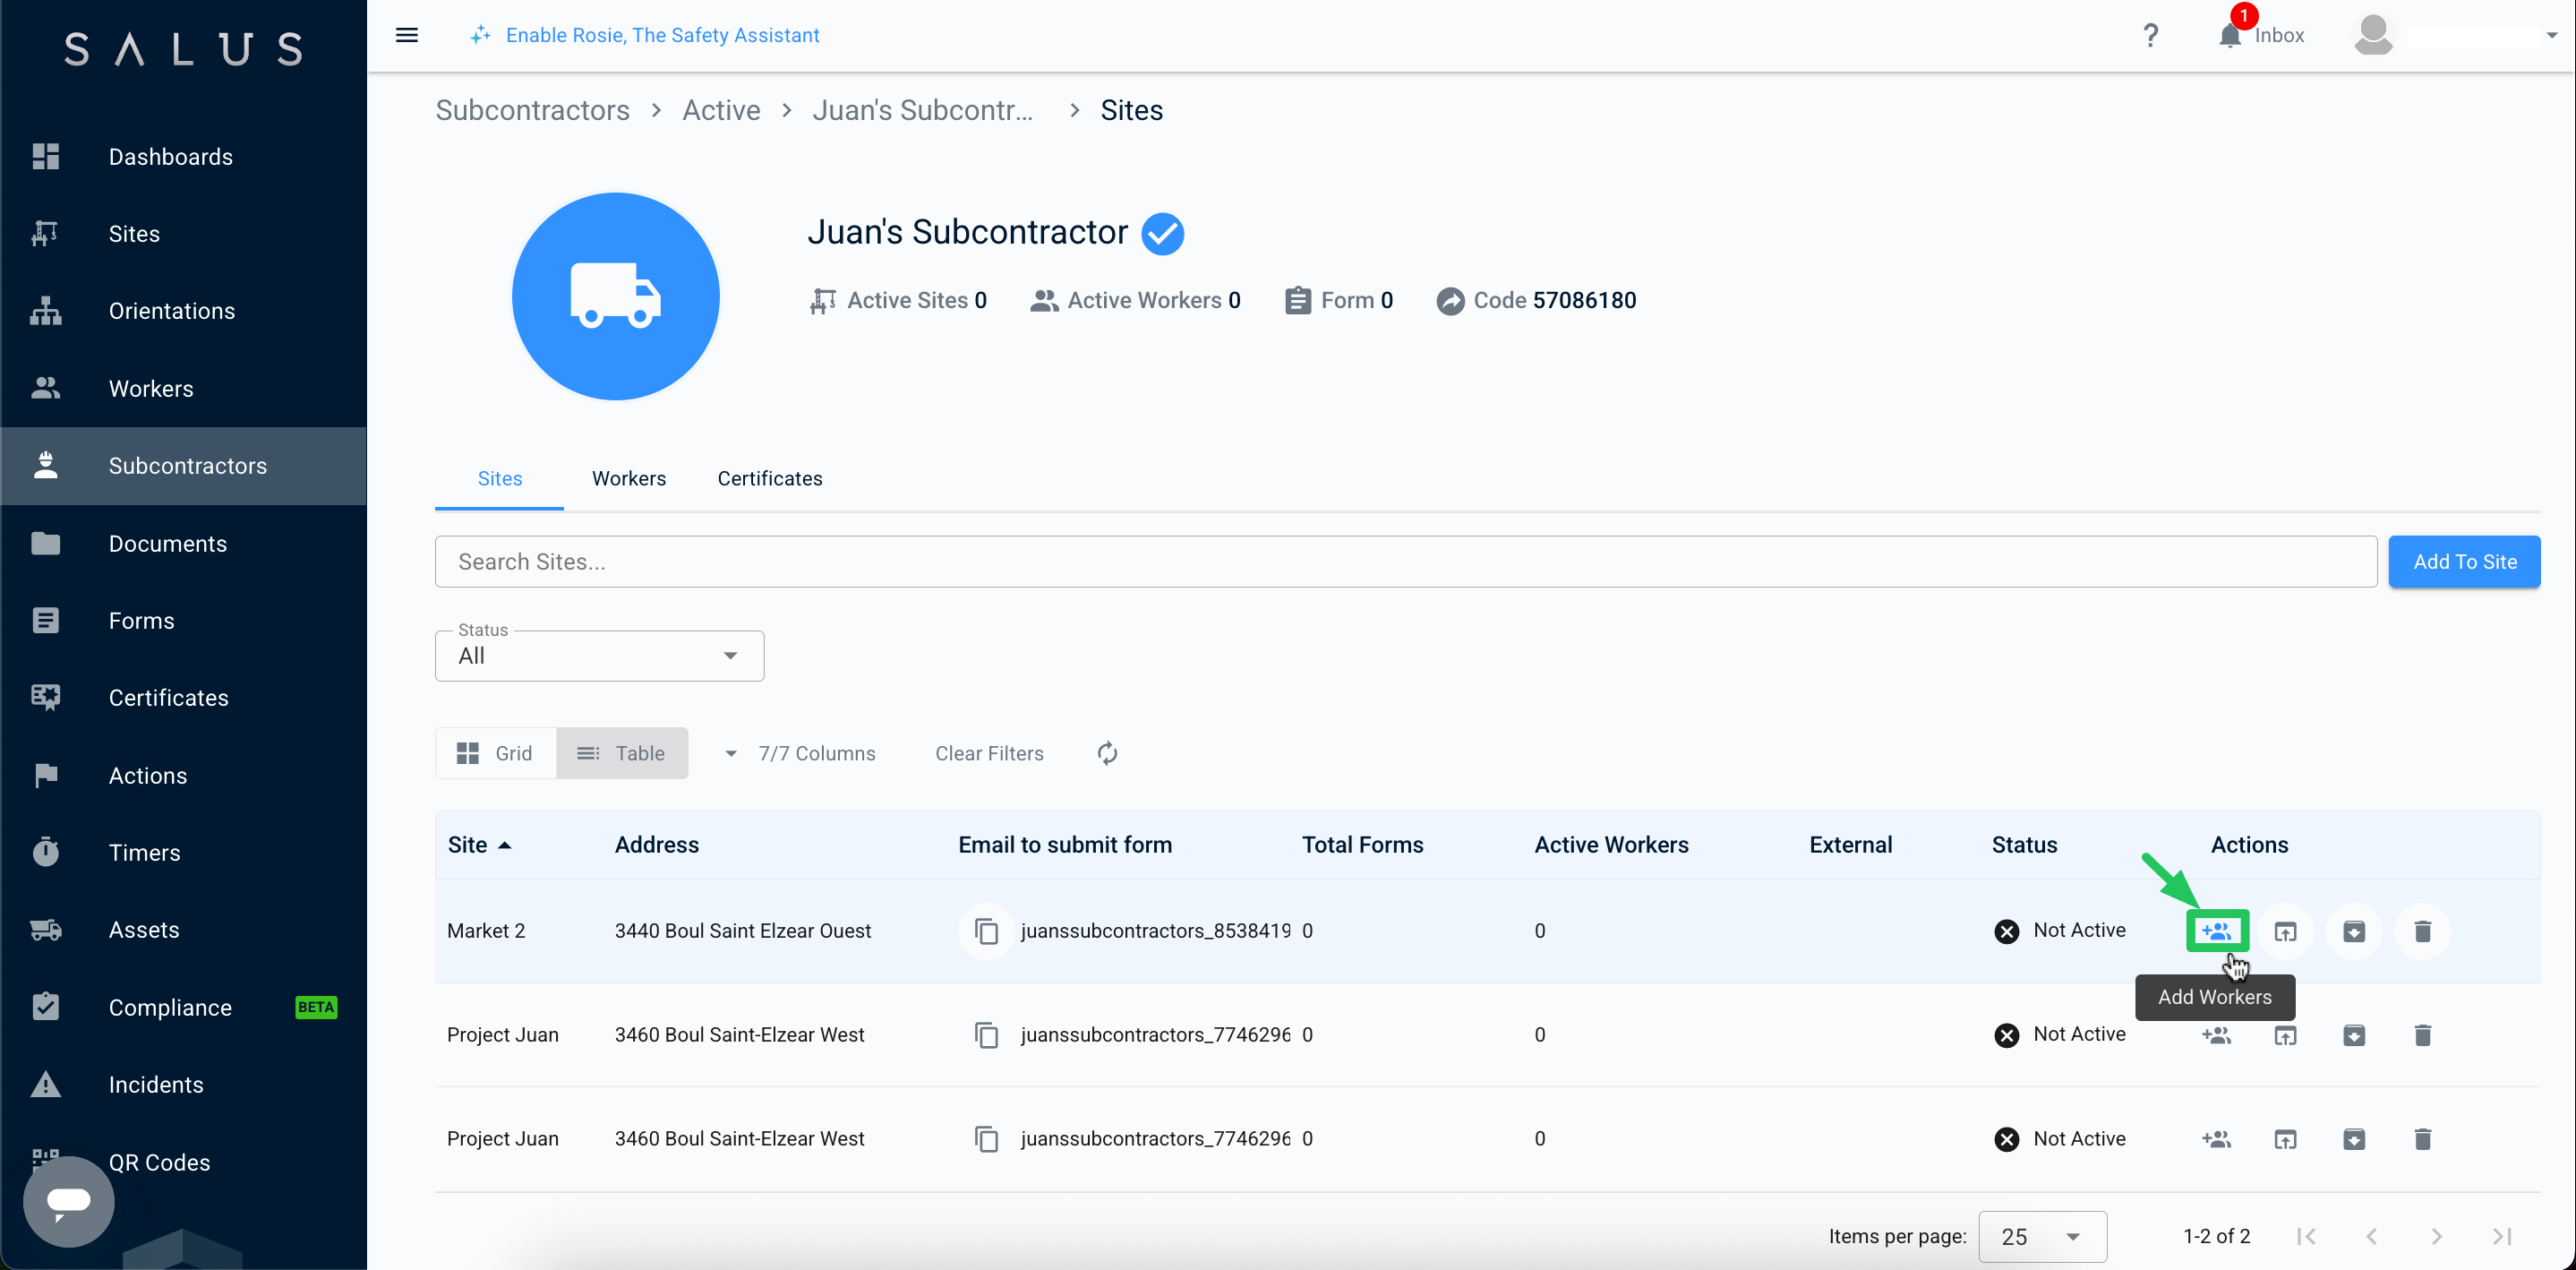
Task: Focus the Search Sites field
Action: 1406,562
